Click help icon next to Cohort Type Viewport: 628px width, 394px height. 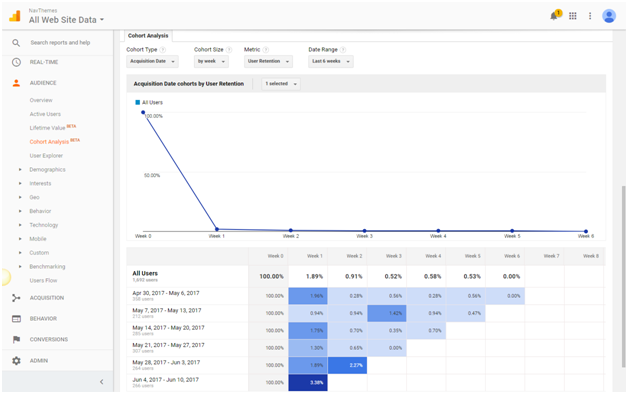pyautogui.click(x=163, y=50)
